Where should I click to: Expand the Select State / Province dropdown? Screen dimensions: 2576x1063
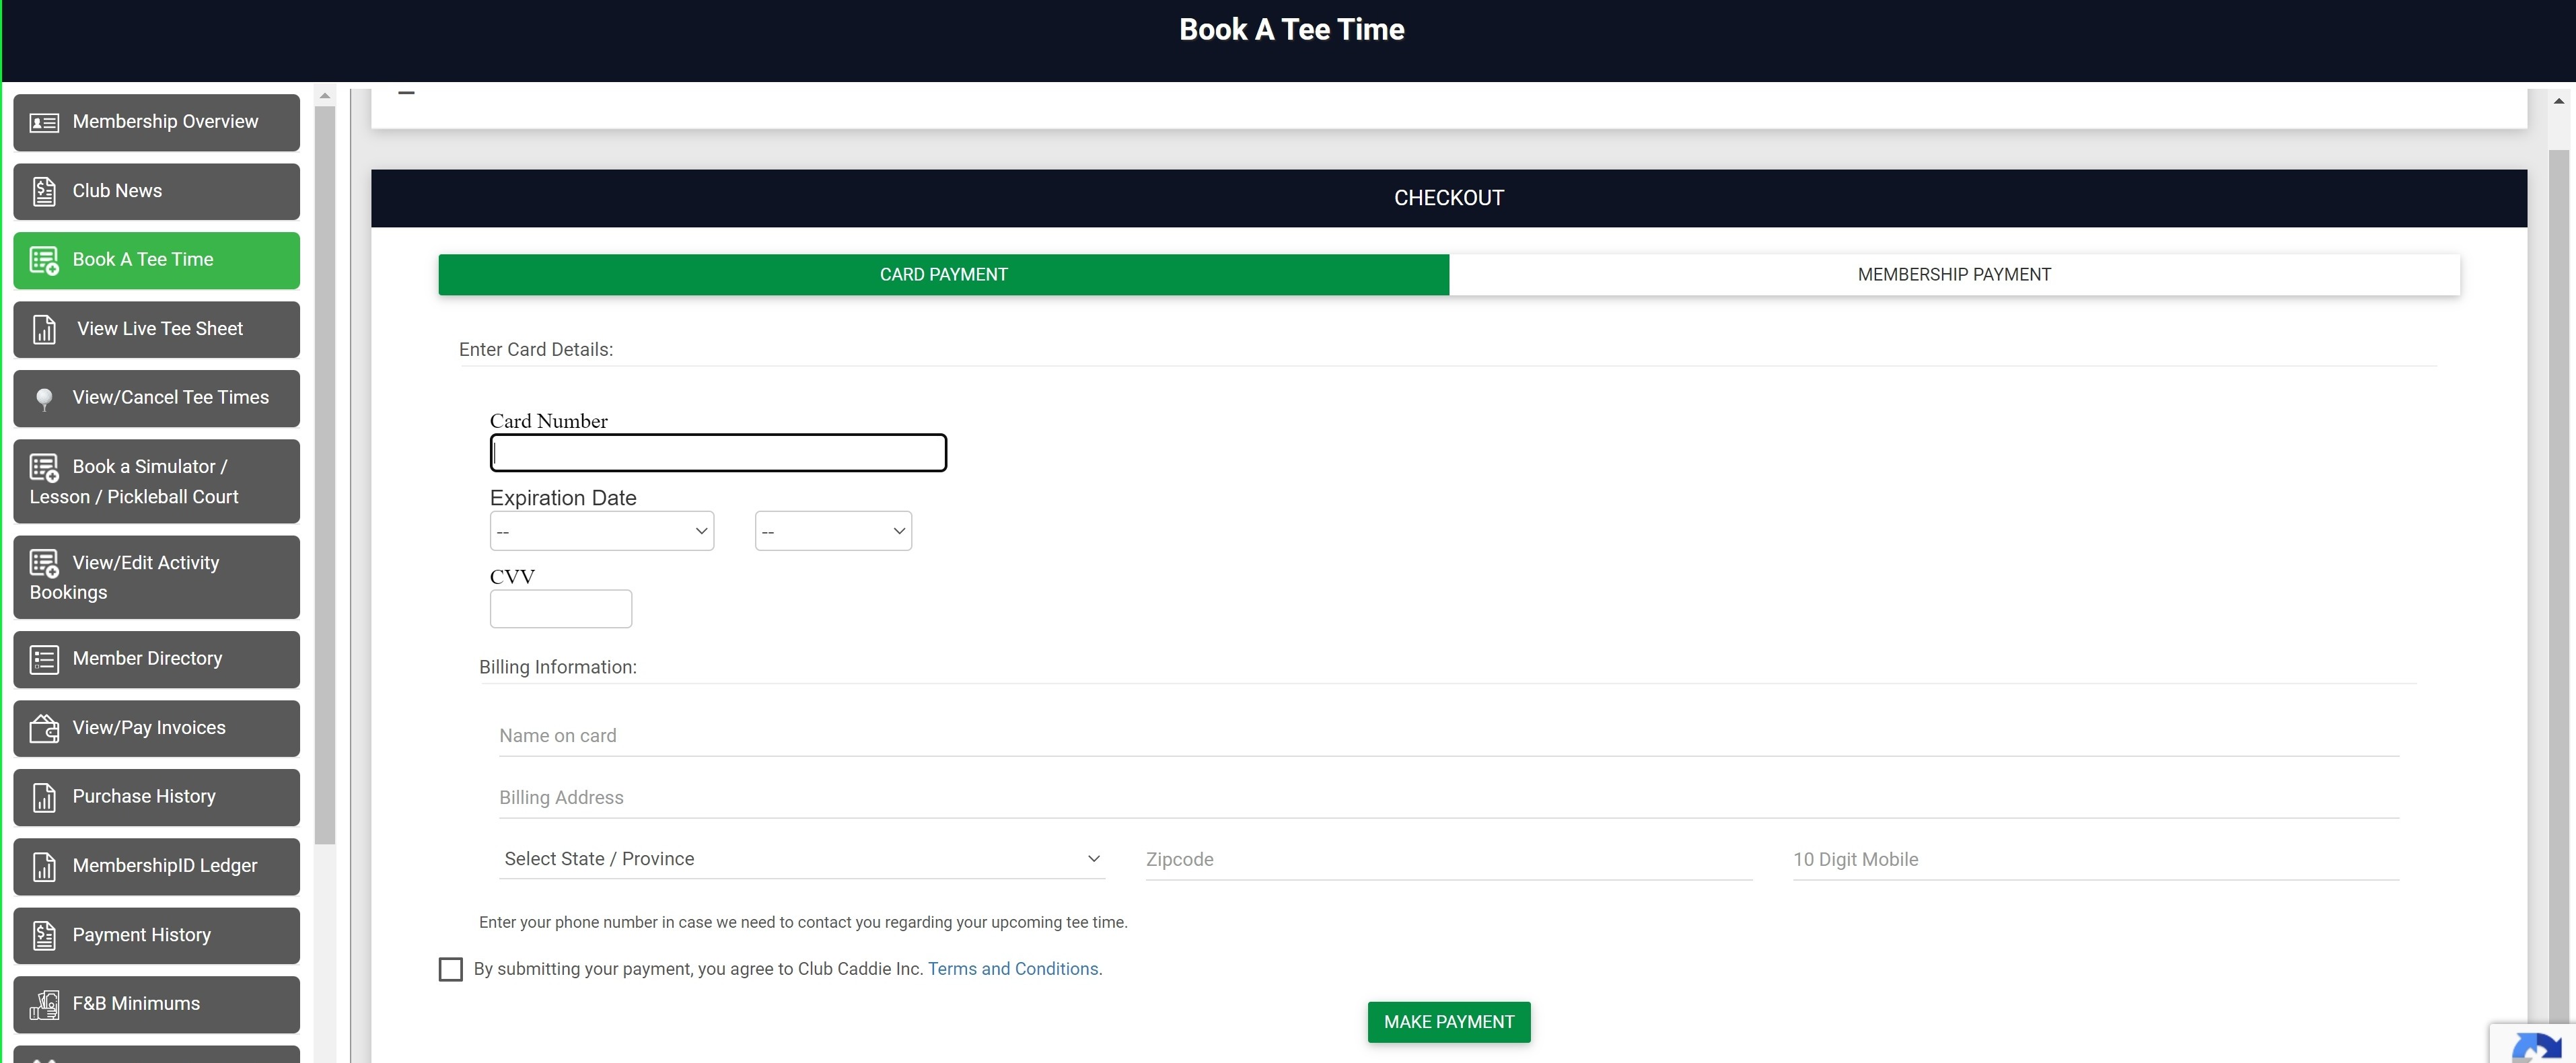[801, 859]
